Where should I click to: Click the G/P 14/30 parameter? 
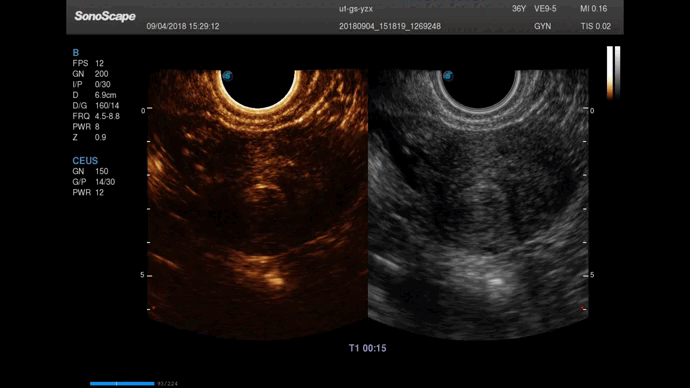pyautogui.click(x=94, y=182)
